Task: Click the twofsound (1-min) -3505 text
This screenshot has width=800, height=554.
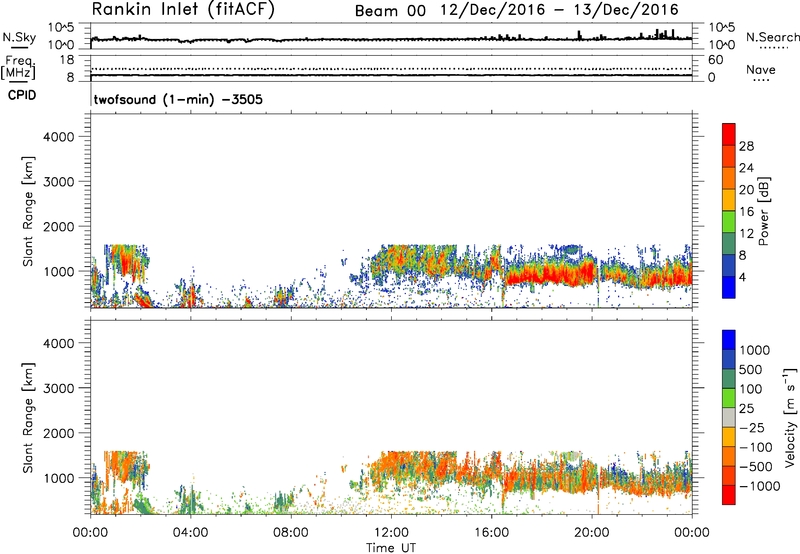Action: 178,99
